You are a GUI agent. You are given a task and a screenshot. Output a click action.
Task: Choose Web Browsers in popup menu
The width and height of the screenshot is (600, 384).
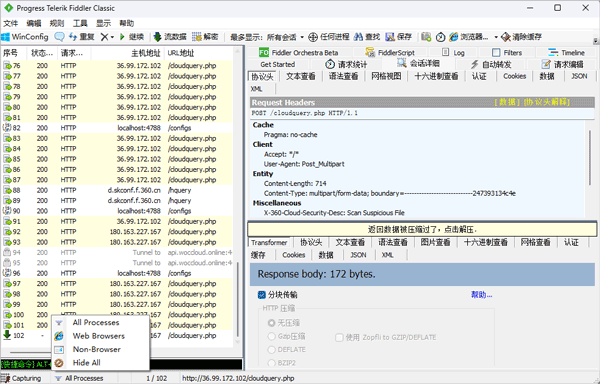click(100, 336)
